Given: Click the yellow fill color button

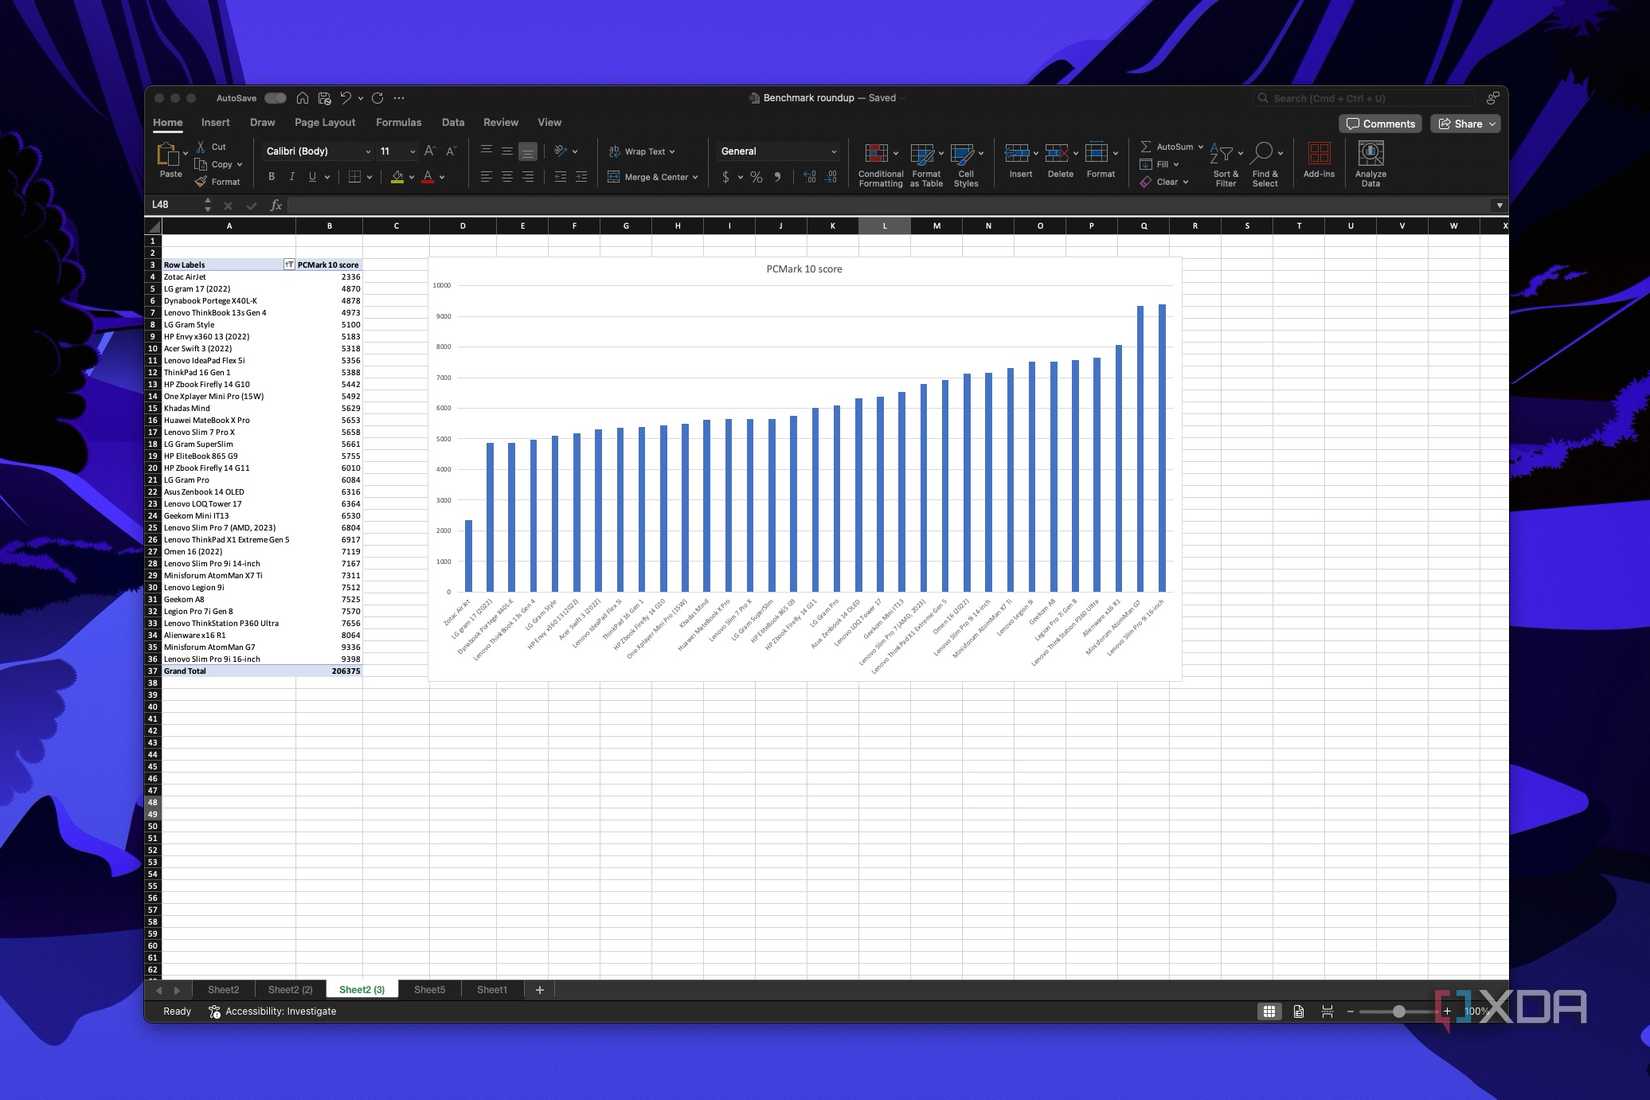Looking at the screenshot, I should tap(397, 177).
